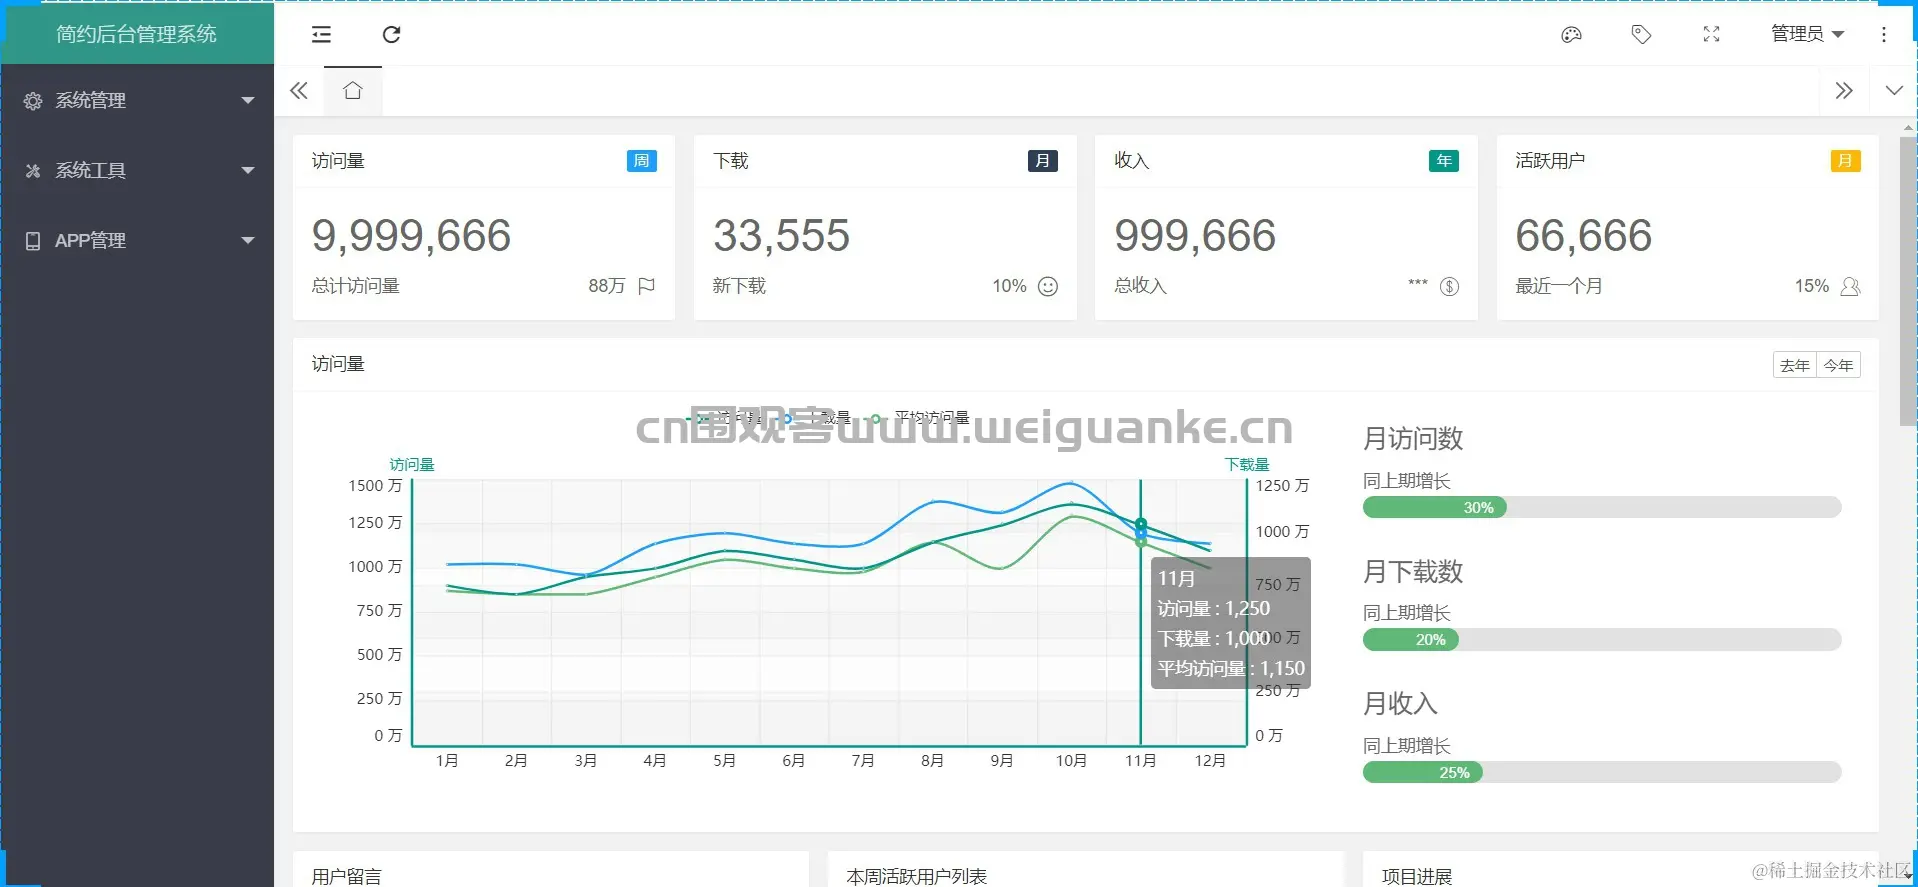This screenshot has width=1918, height=887.
Task: Click the 88万 total visits value
Action: (606, 286)
